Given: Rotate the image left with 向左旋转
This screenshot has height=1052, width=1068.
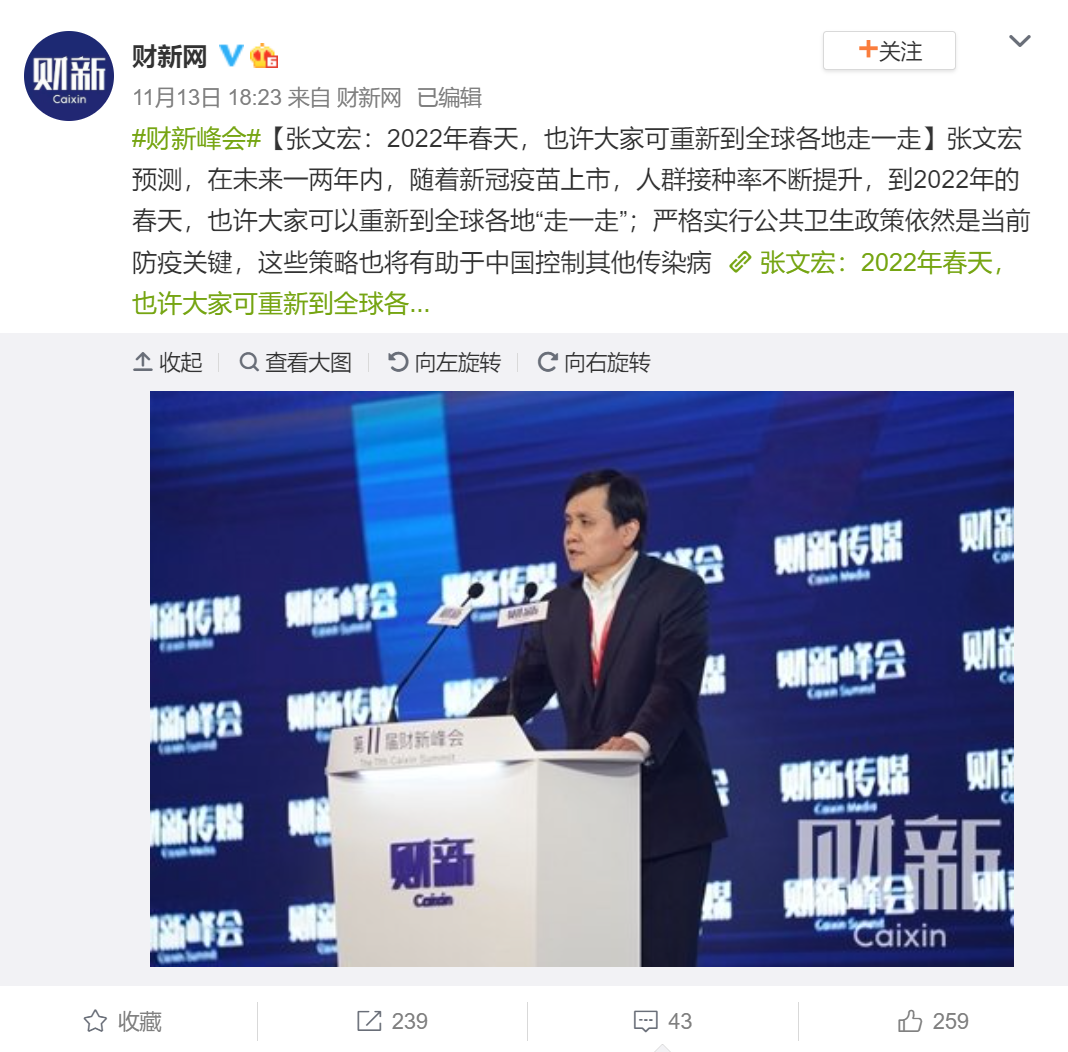Looking at the screenshot, I should [444, 362].
